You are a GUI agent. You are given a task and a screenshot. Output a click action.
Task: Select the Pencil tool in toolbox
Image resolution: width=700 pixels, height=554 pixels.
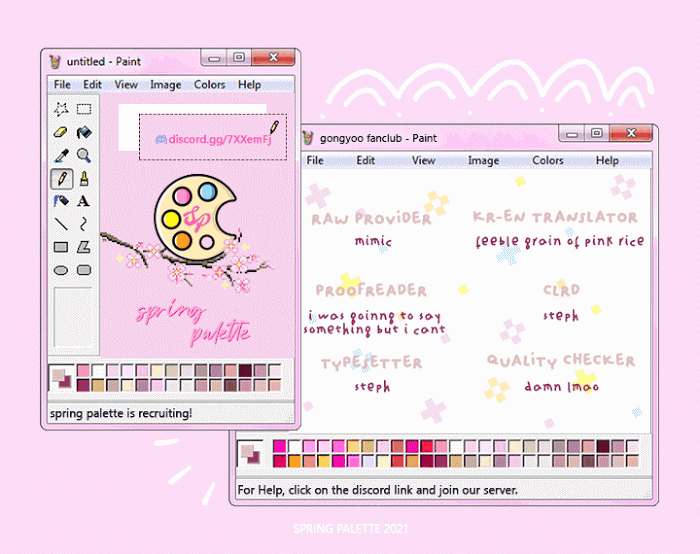tap(61, 178)
